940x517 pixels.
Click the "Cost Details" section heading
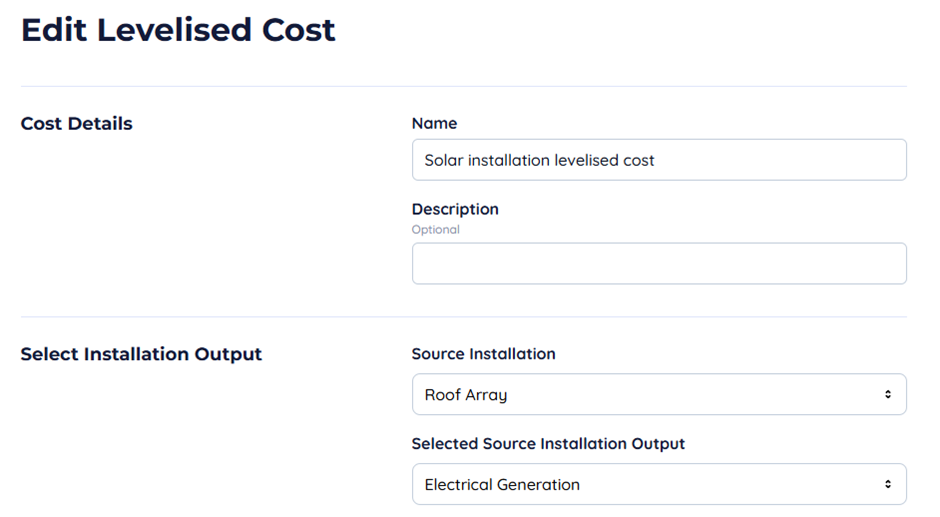(x=77, y=124)
